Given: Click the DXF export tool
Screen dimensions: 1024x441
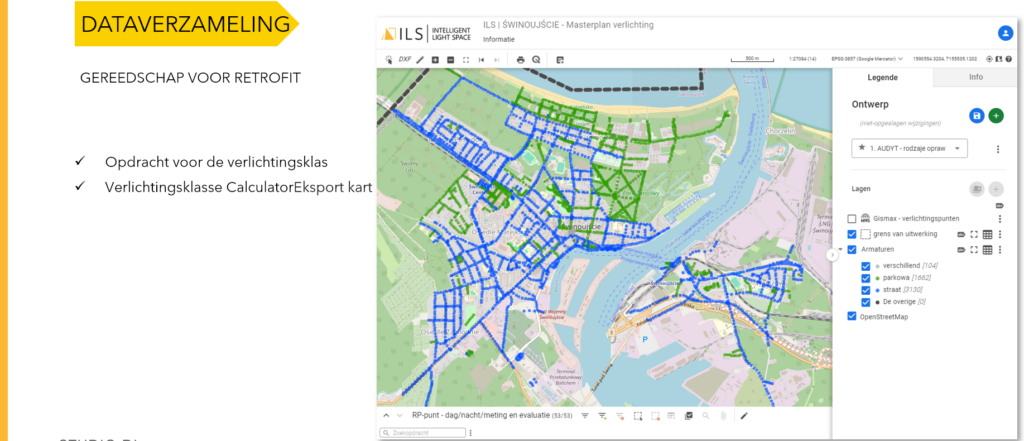Looking at the screenshot, I should (405, 60).
